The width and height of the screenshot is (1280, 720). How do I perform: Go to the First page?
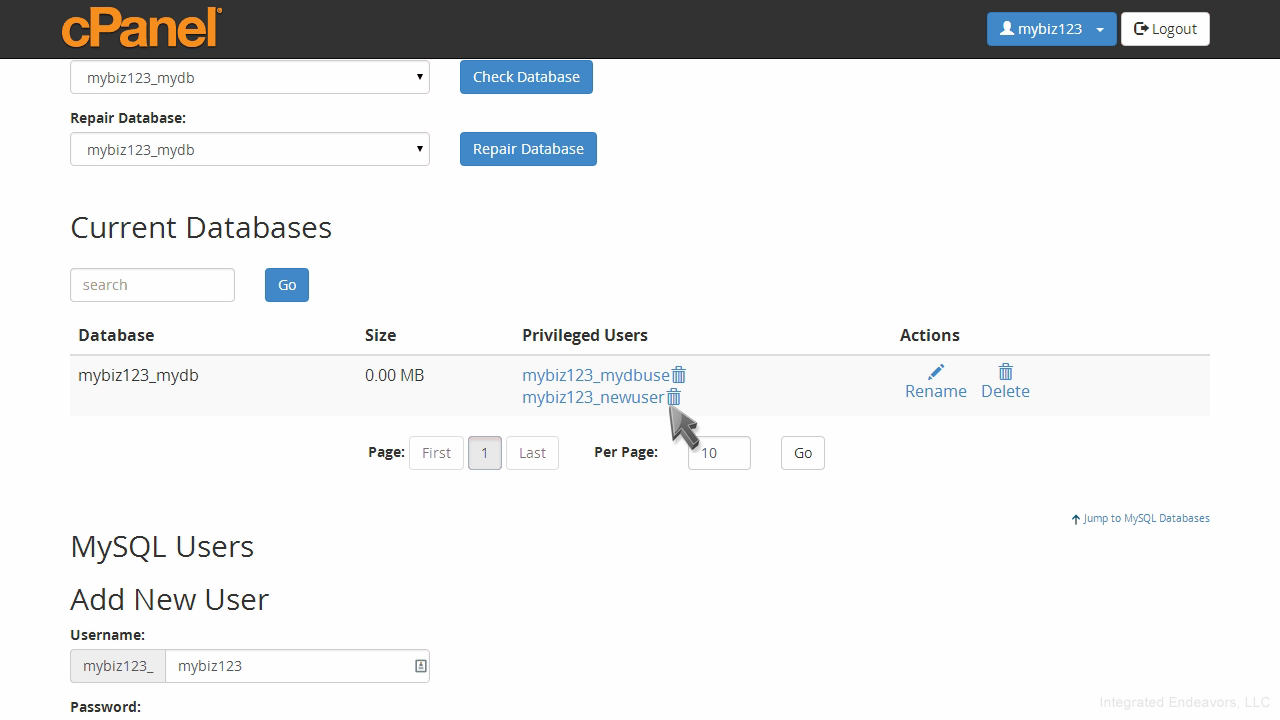(x=436, y=453)
